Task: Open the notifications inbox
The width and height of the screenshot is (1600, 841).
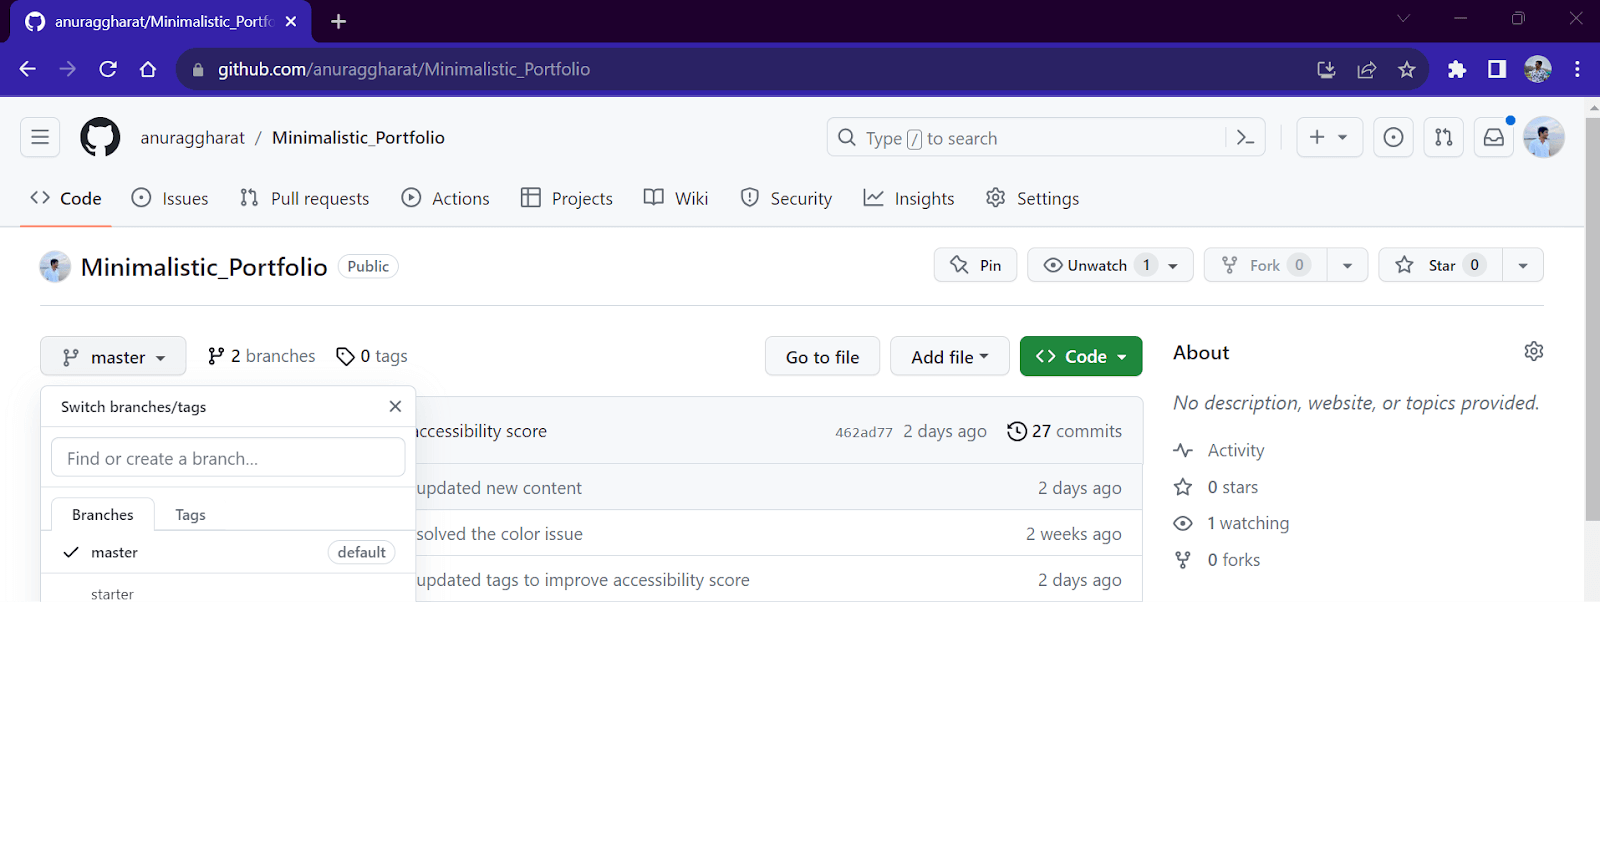Action: click(x=1494, y=137)
